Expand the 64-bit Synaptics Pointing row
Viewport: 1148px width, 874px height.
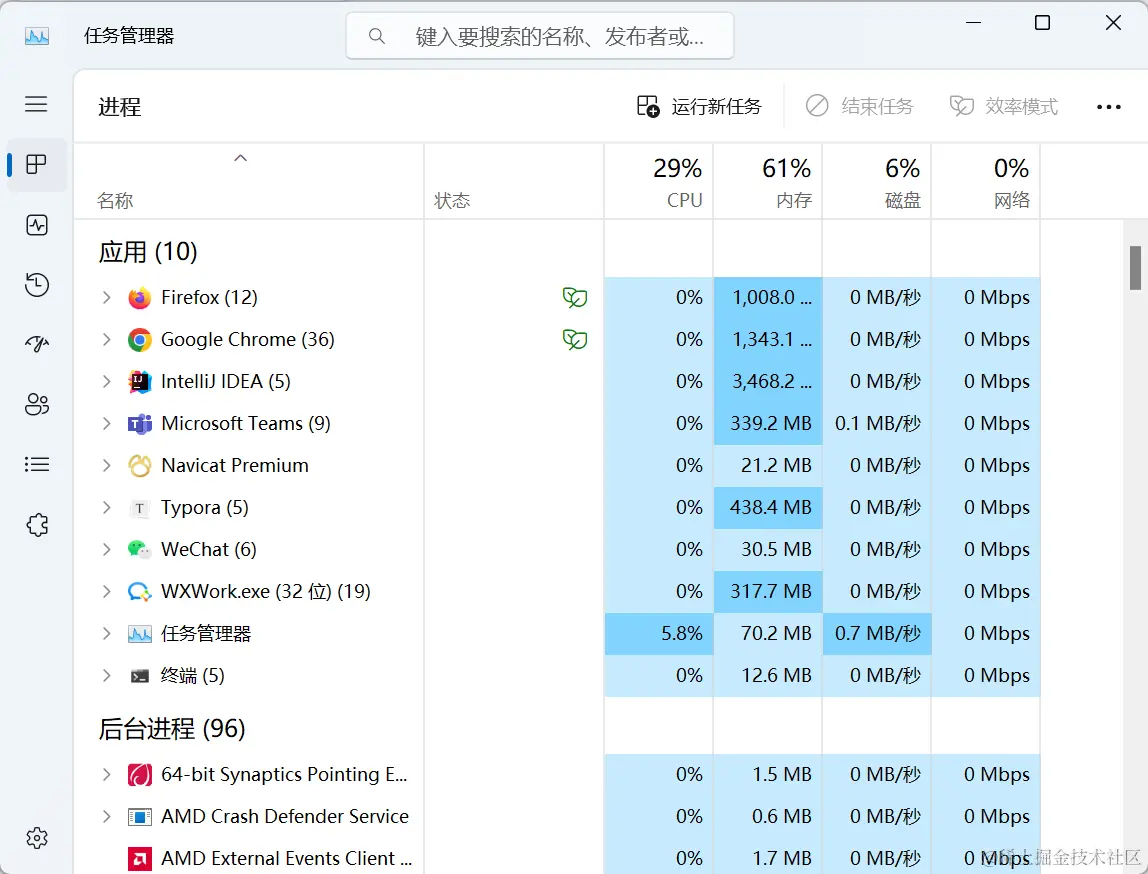click(107, 774)
